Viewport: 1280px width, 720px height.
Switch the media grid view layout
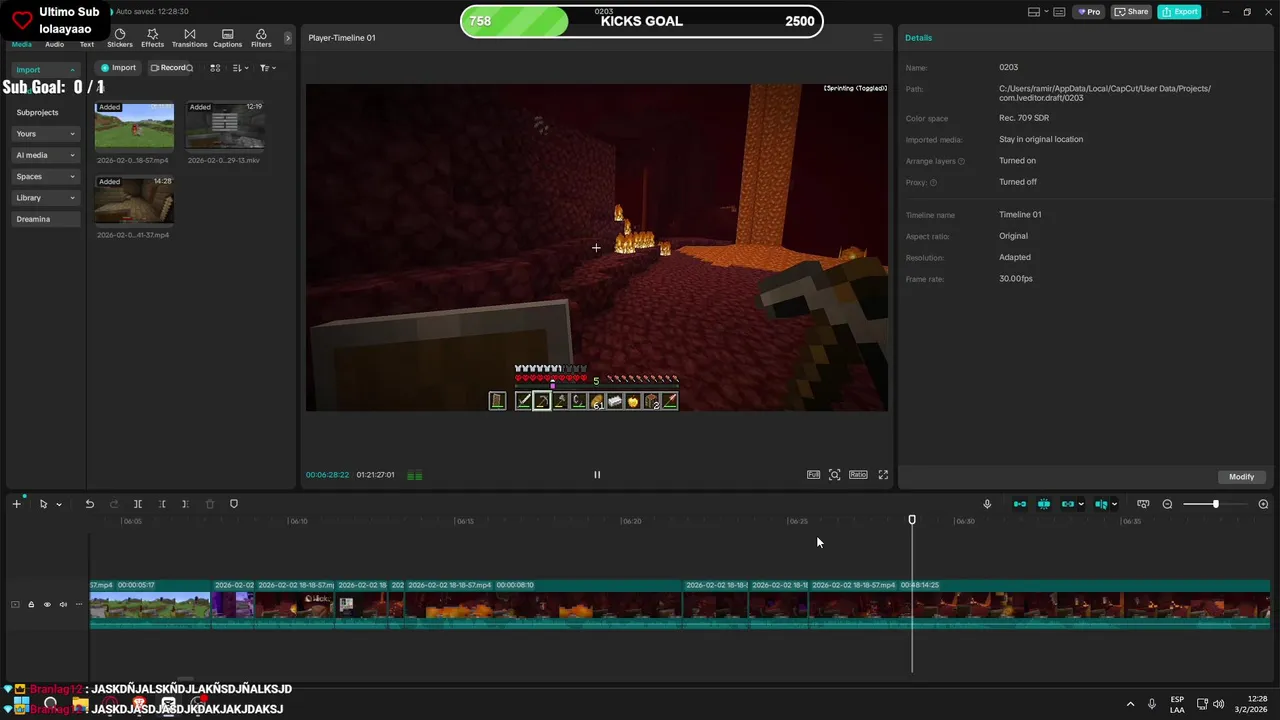[x=215, y=68]
